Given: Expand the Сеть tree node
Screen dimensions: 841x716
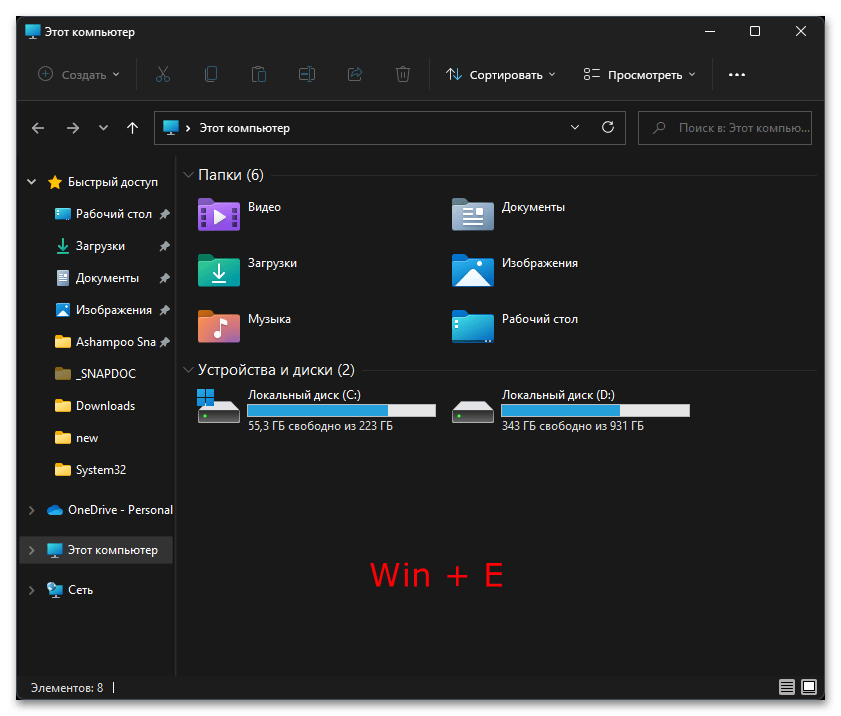Looking at the screenshot, I should tap(32, 590).
